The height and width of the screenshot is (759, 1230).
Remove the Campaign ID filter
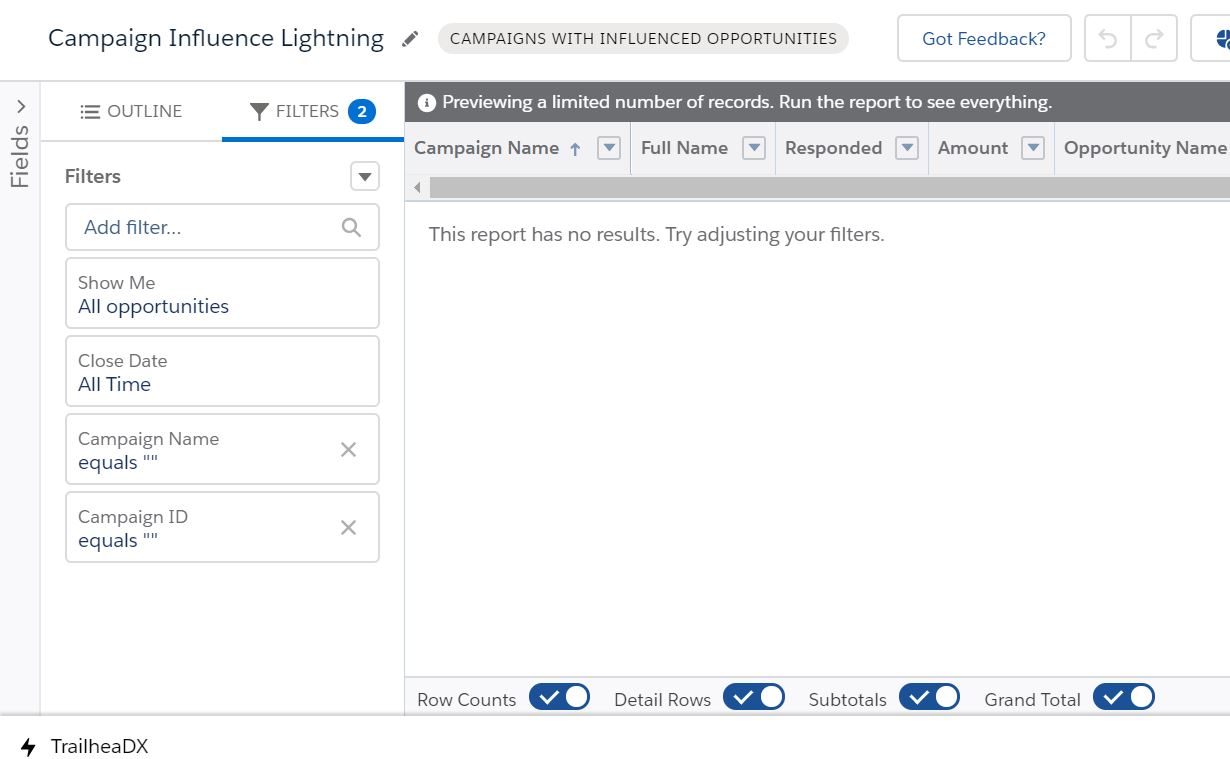(348, 527)
